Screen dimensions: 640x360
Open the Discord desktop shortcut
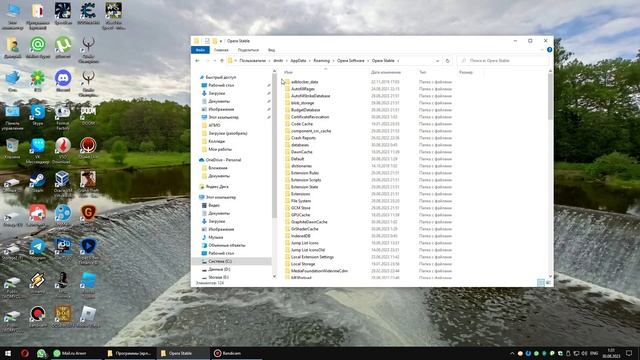pos(63,81)
